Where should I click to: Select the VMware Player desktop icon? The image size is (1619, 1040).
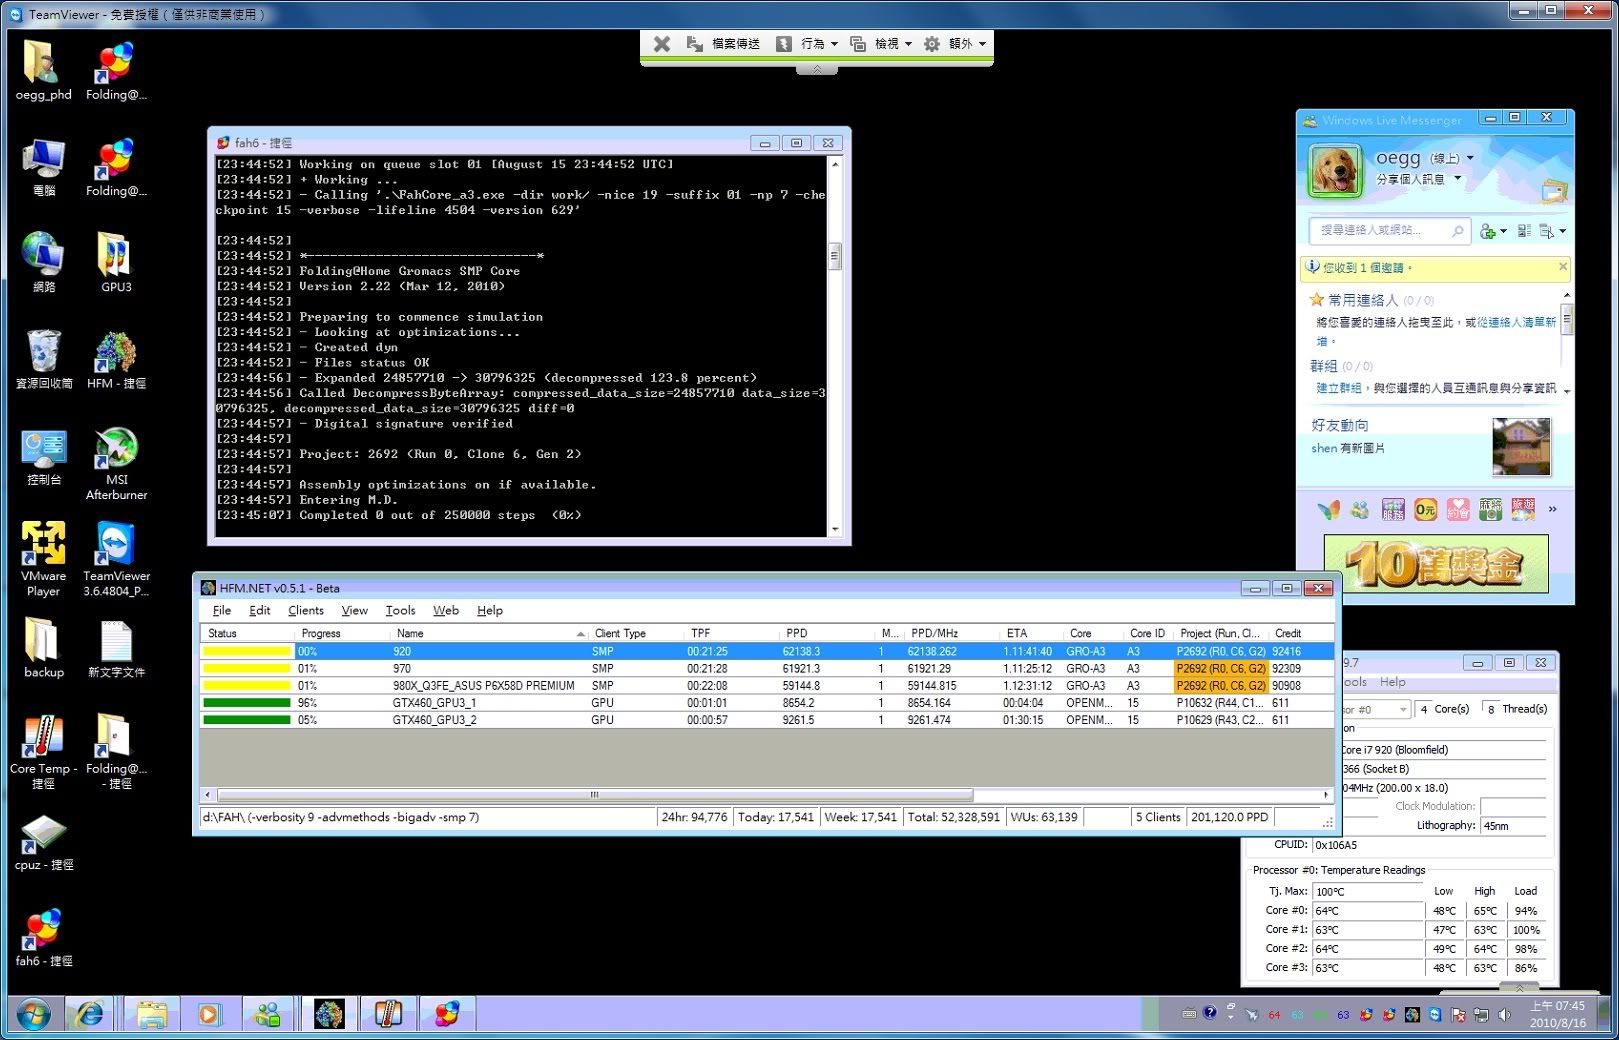click(x=43, y=559)
